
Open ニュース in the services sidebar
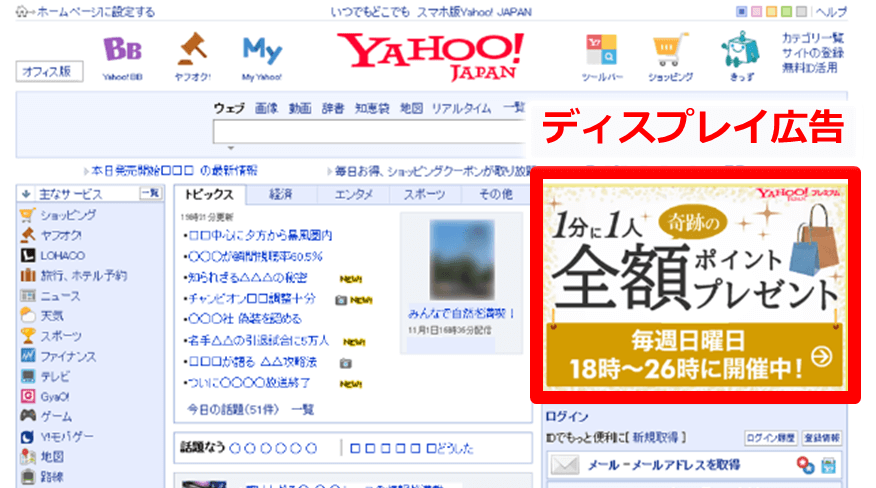(x=60, y=296)
